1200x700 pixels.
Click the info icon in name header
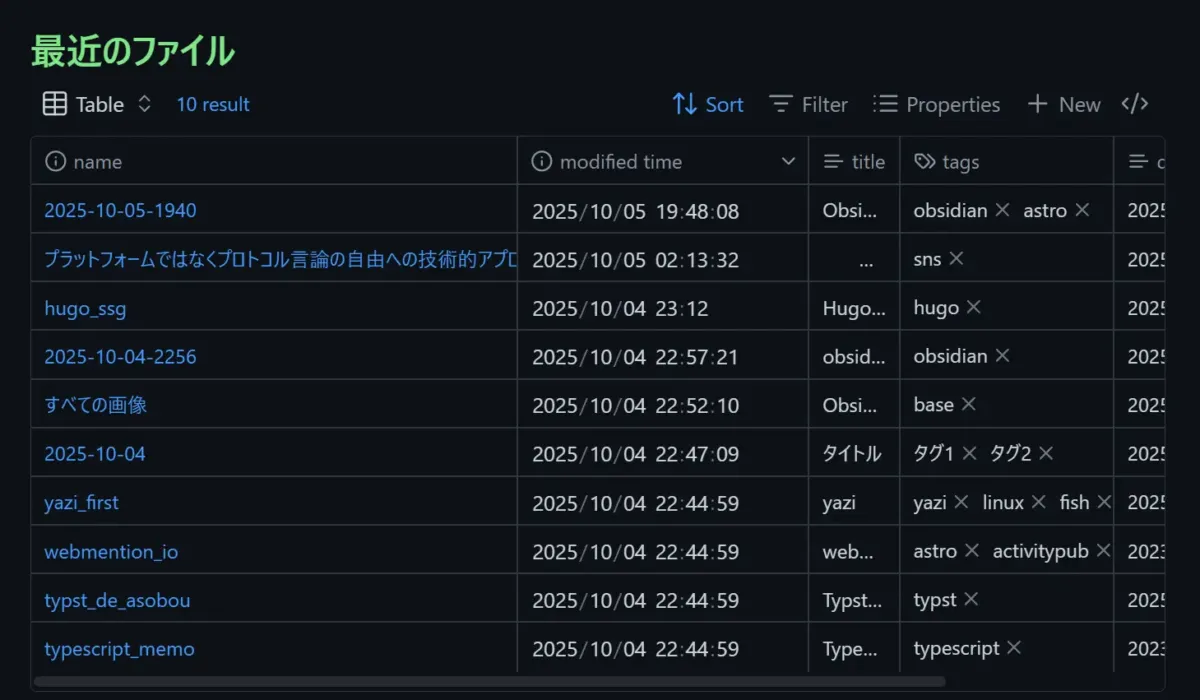click(x=56, y=161)
